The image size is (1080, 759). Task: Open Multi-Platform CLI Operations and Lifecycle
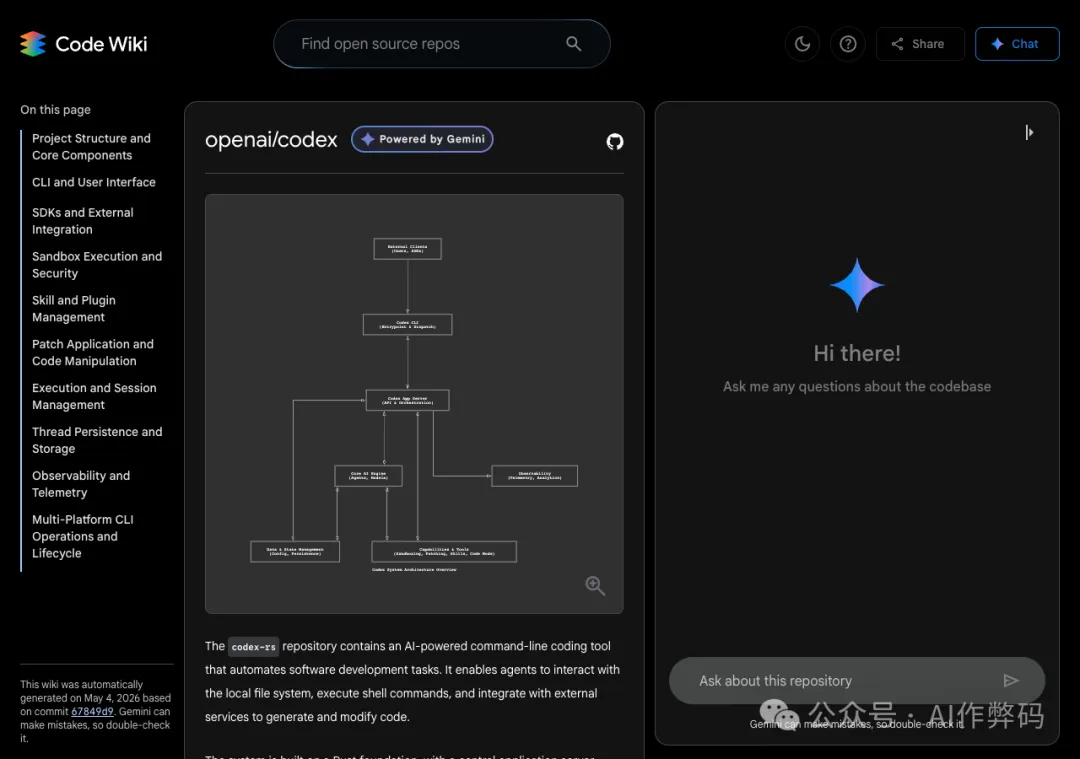tap(83, 537)
